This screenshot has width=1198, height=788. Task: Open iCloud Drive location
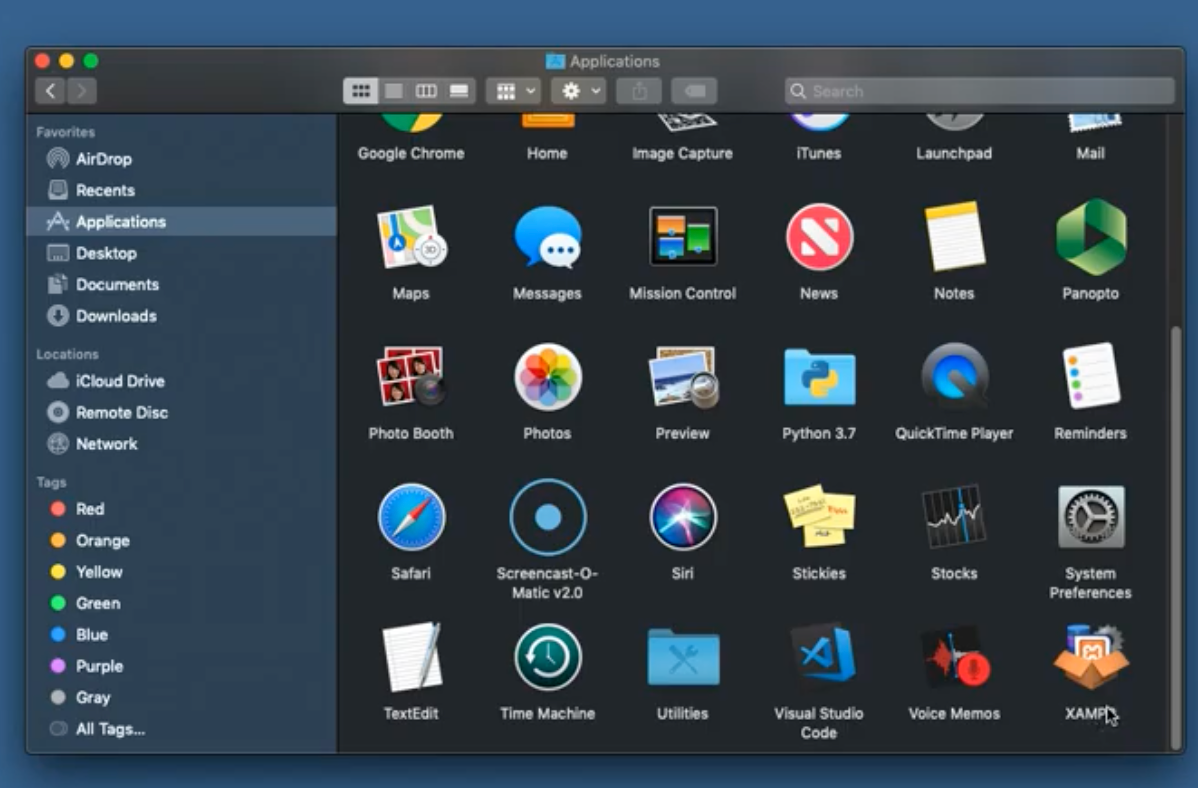(x=182, y=381)
